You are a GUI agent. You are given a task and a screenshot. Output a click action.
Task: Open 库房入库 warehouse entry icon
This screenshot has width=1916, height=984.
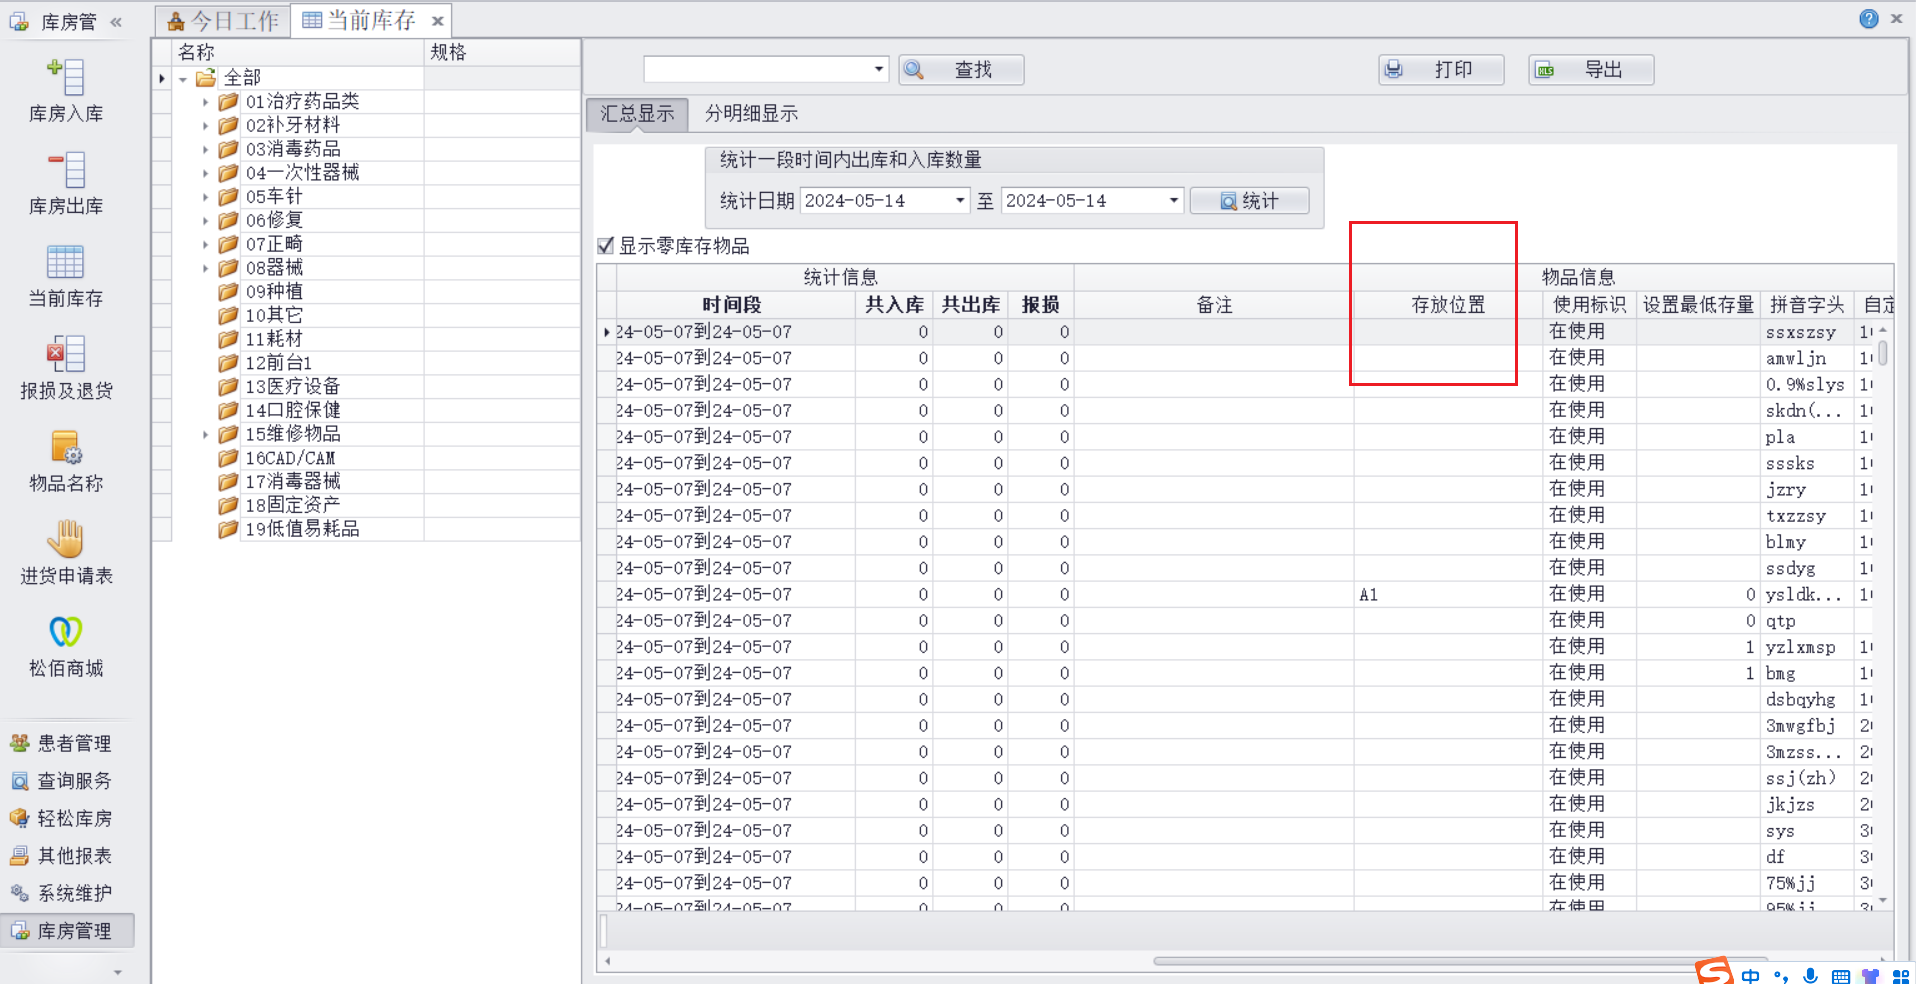click(x=66, y=77)
